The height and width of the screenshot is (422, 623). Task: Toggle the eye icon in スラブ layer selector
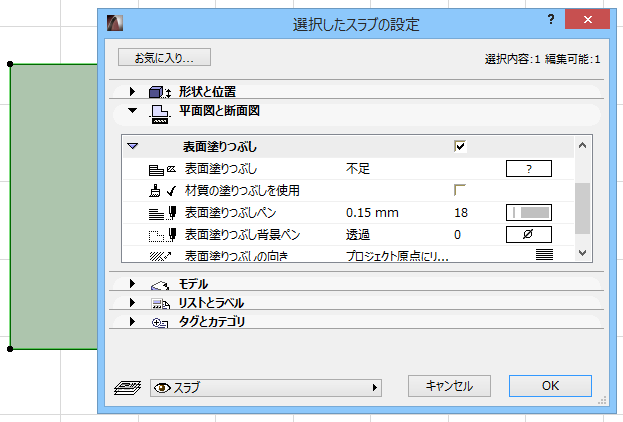coord(160,387)
